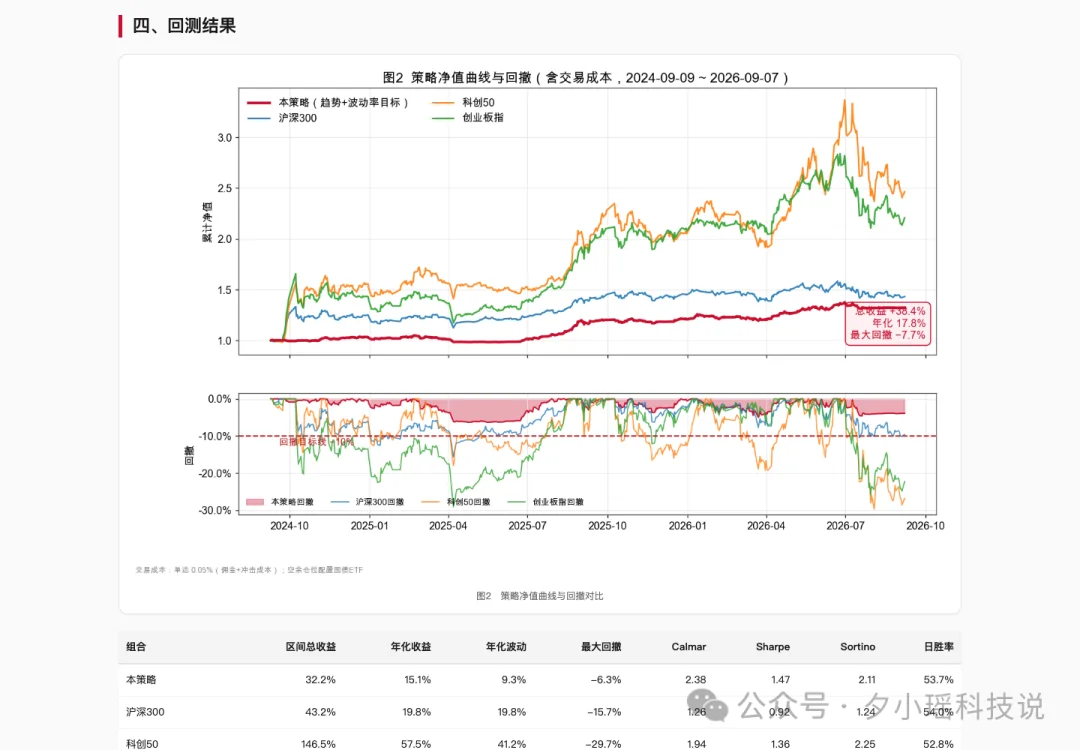Click drawdown axis label -30.0%
Viewport: 1080px width, 750px height.
click(215, 510)
